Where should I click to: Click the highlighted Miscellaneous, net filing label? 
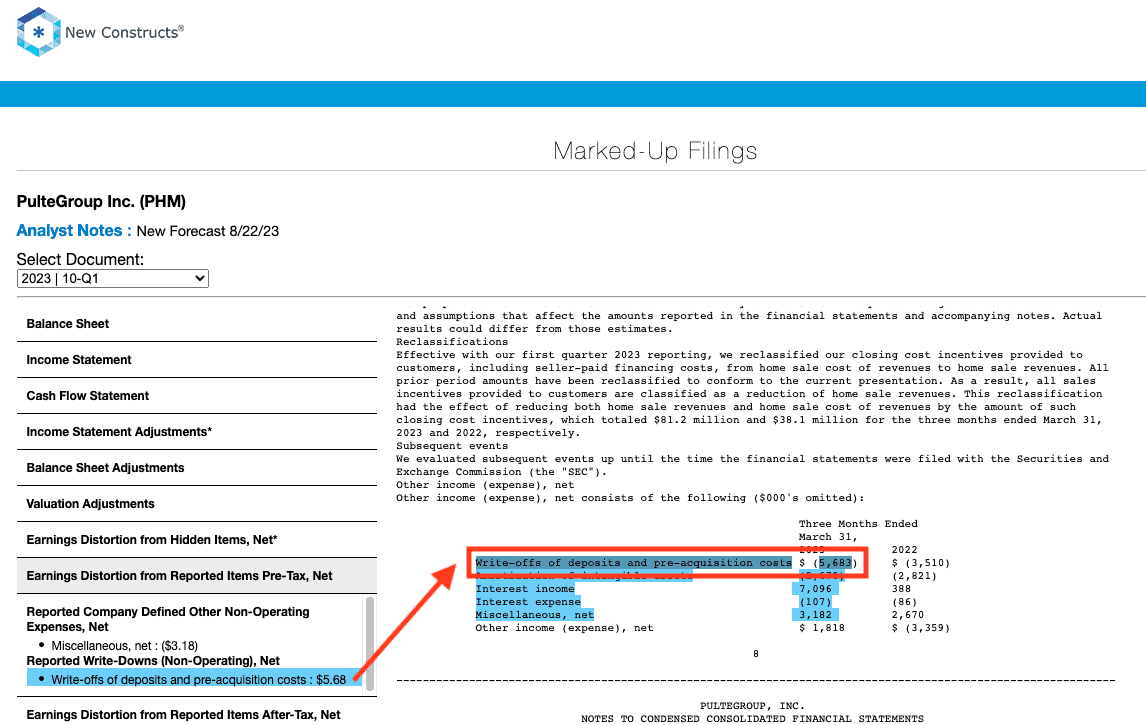(534, 615)
